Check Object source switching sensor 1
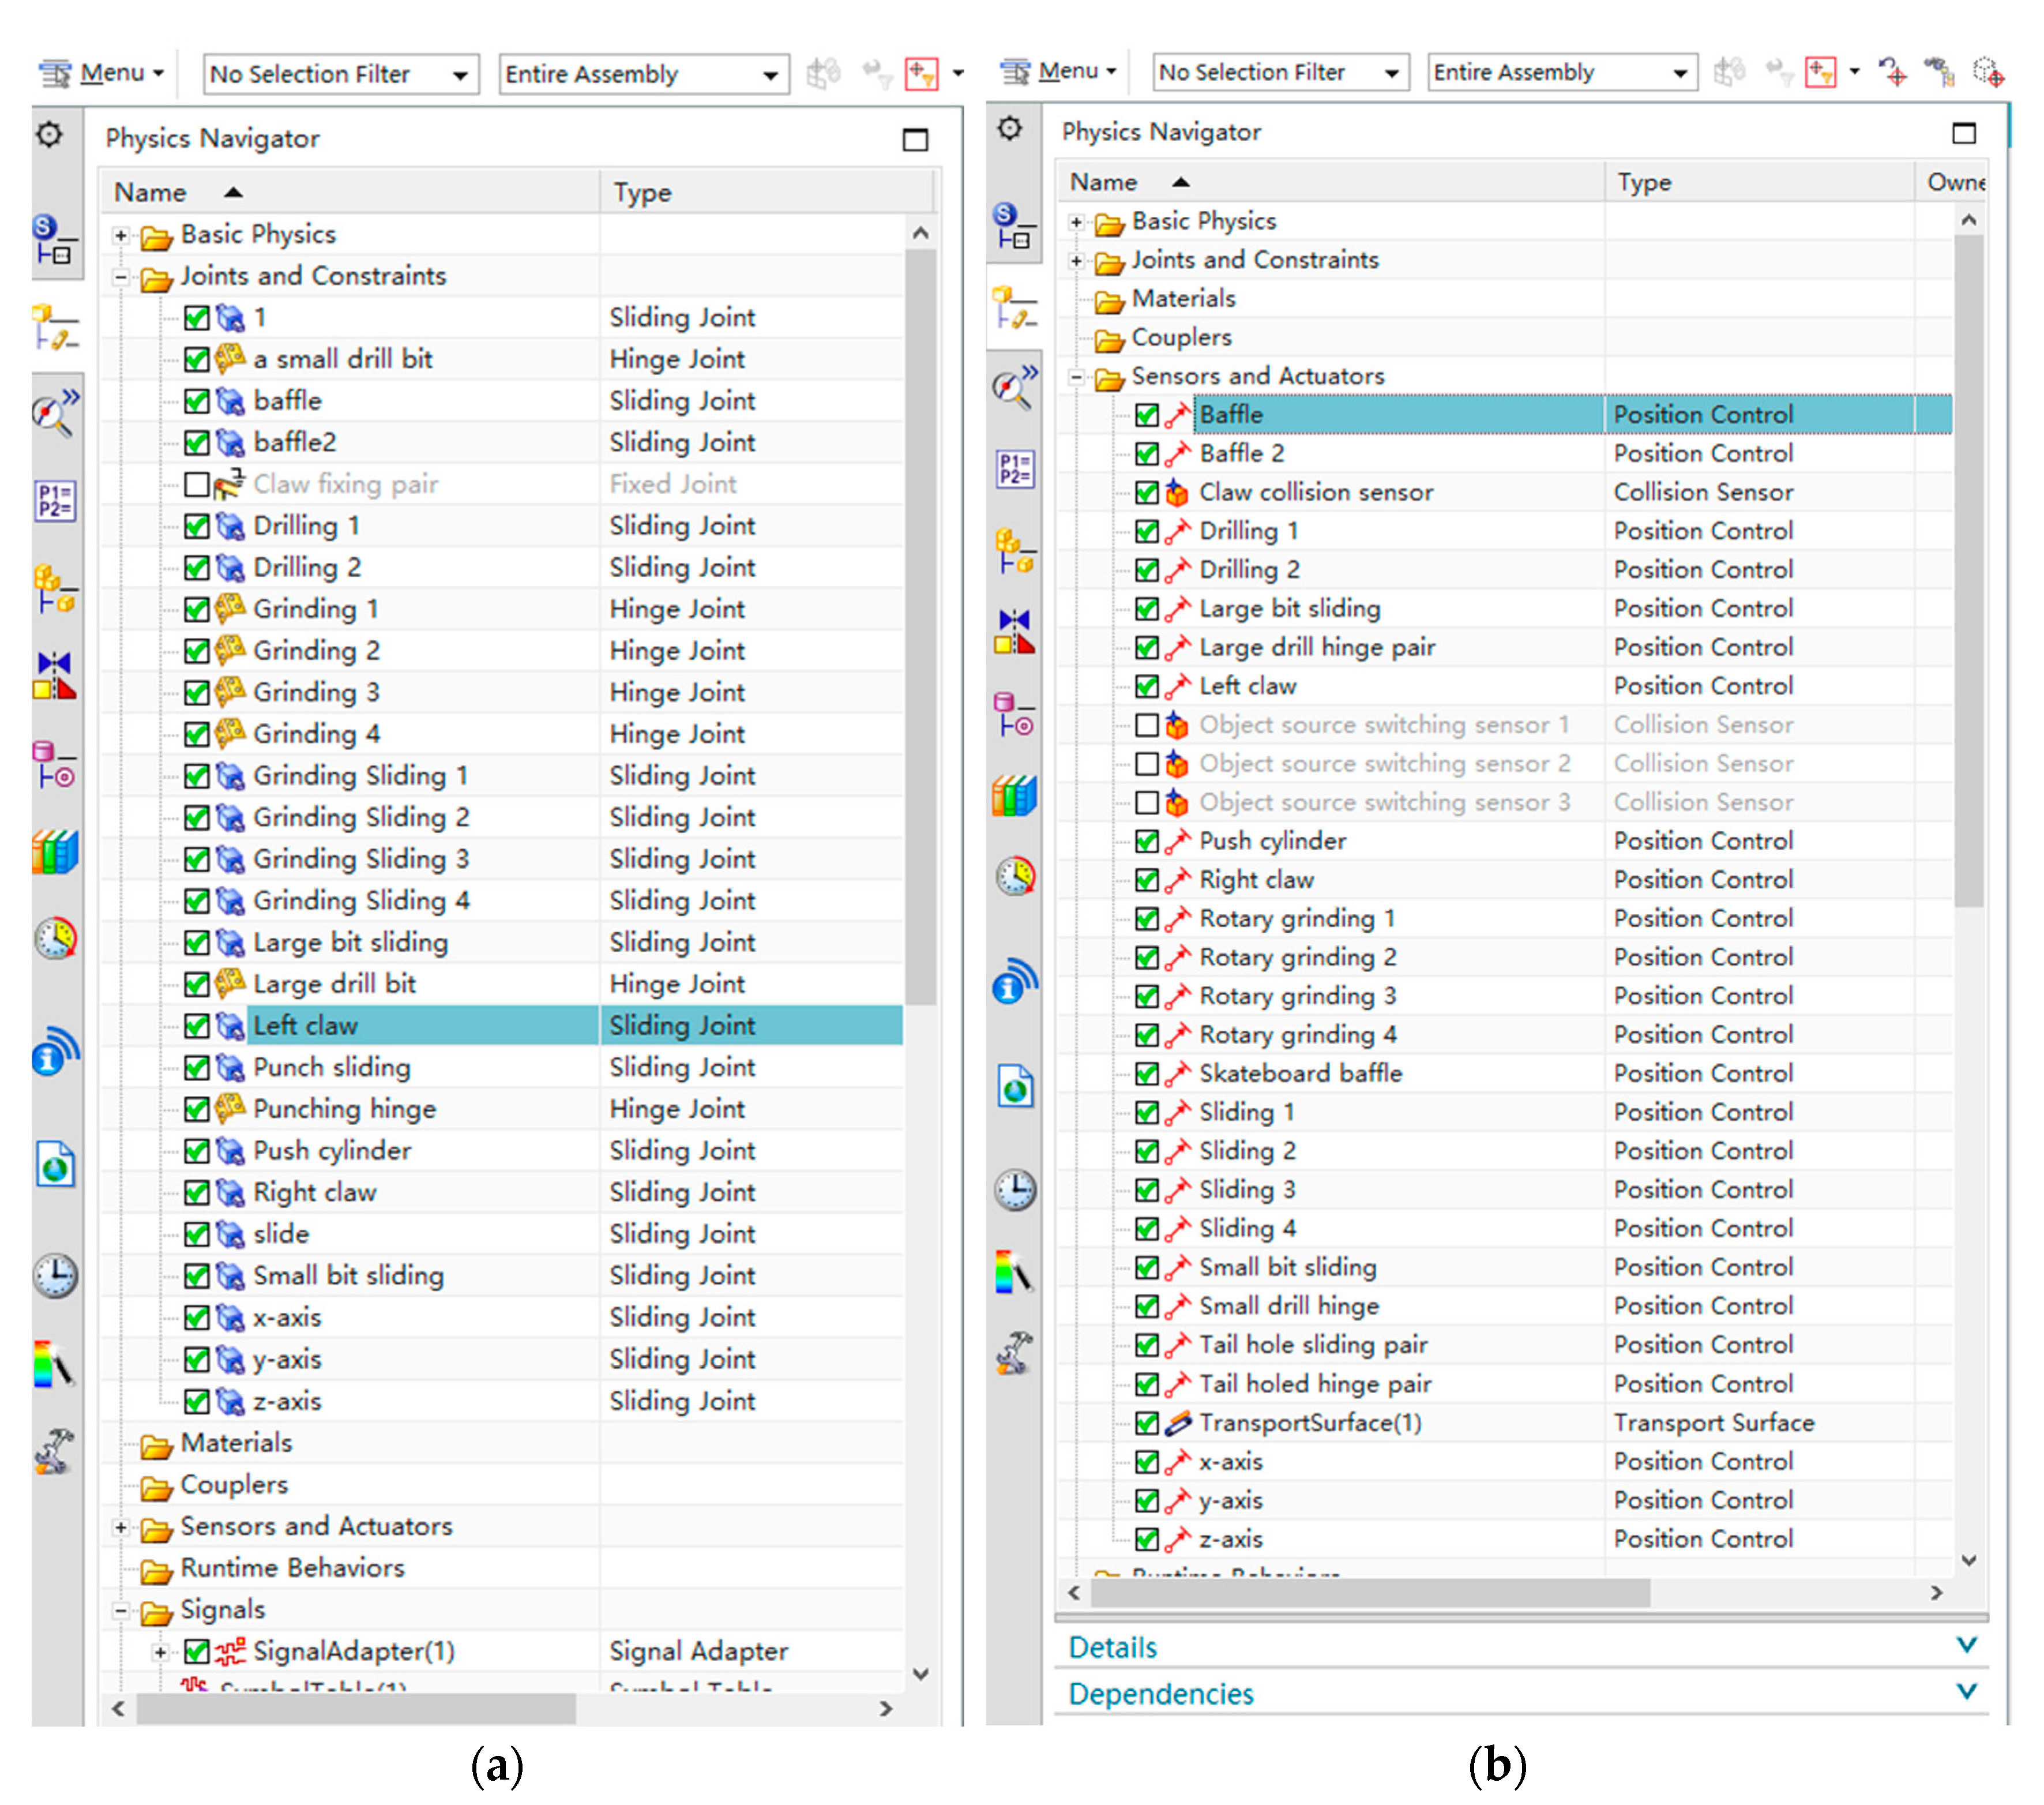This screenshot has width=2044, height=1805. [x=1147, y=725]
